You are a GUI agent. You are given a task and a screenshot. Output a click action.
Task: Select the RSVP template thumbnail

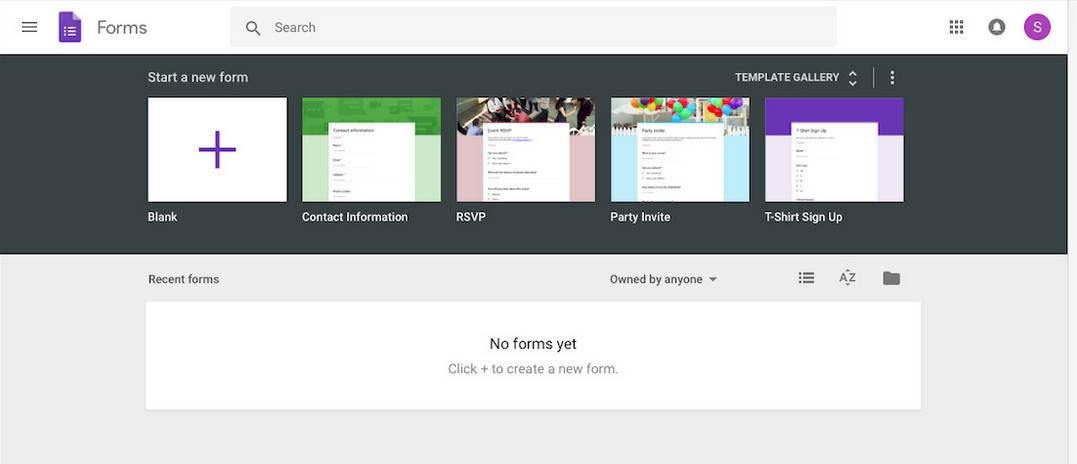point(525,150)
